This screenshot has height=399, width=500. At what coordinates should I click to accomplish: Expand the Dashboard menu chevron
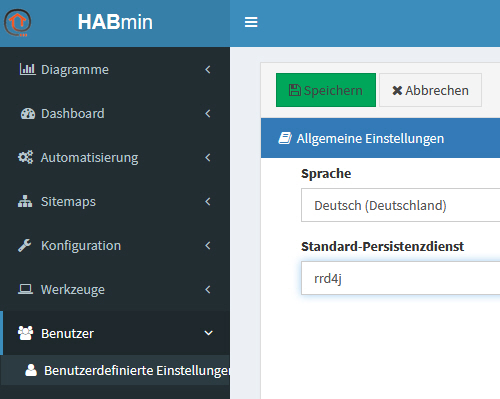(x=208, y=114)
